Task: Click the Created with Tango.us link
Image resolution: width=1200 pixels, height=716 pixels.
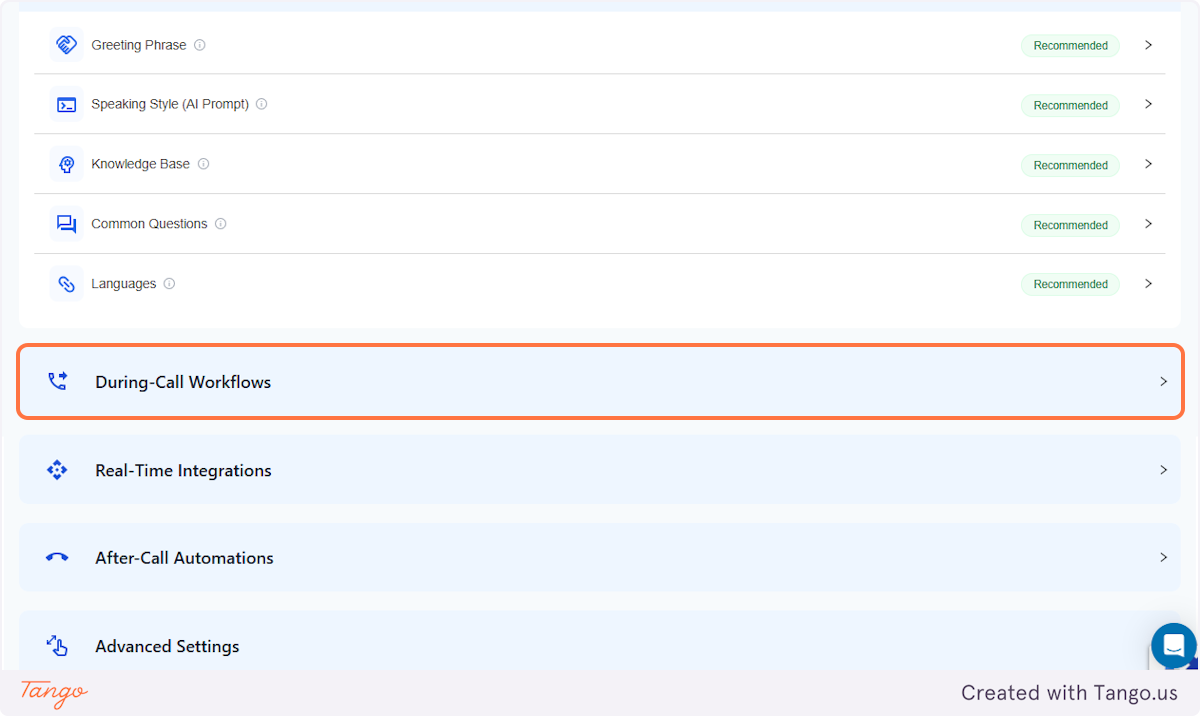Action: tap(1068, 692)
